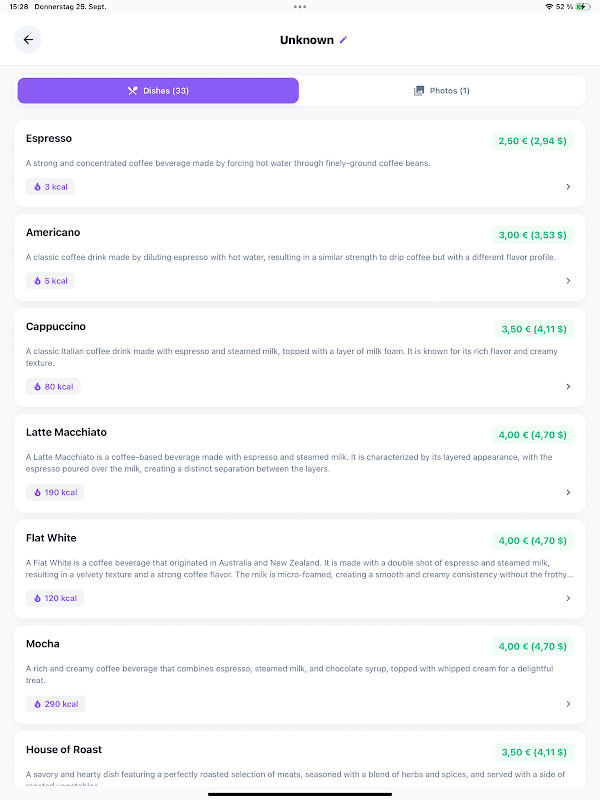Expand Latte Macchiato via right chevron

pos(568,492)
